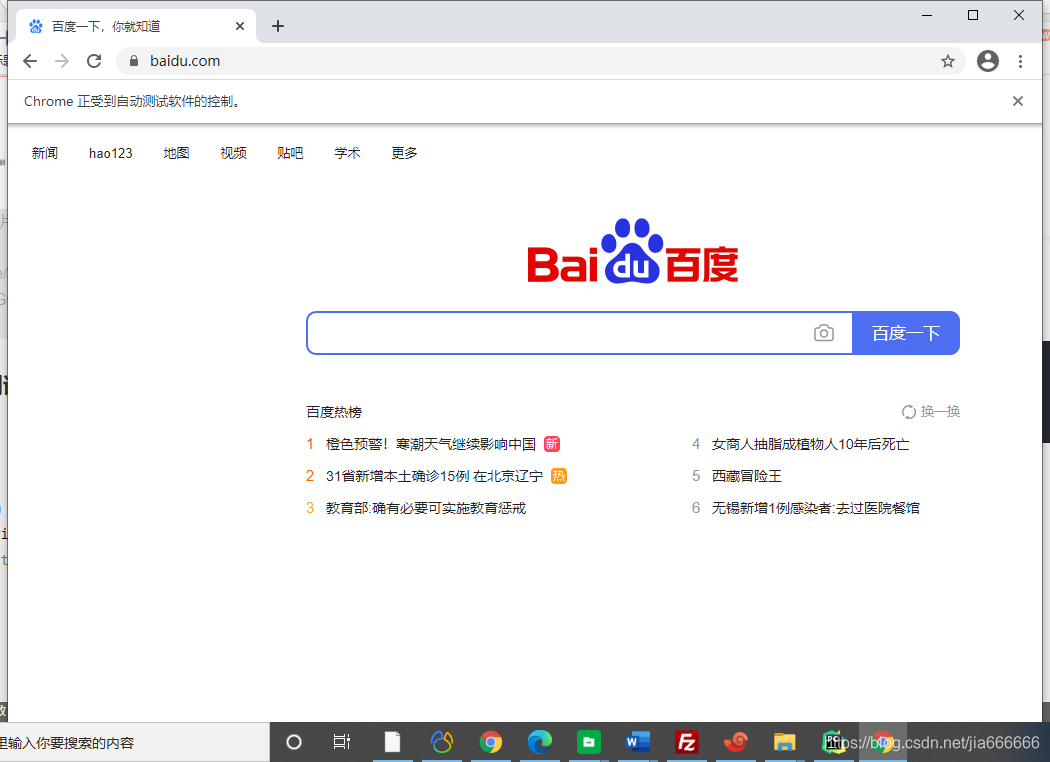Screen dimensions: 1050x762
Task: Open the 学术 link
Action: 348,153
